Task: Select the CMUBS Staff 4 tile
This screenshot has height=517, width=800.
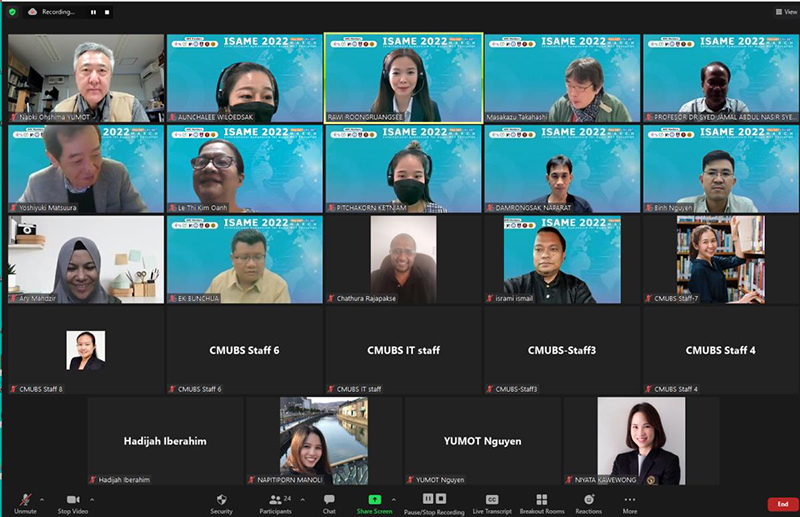Action: pos(721,350)
